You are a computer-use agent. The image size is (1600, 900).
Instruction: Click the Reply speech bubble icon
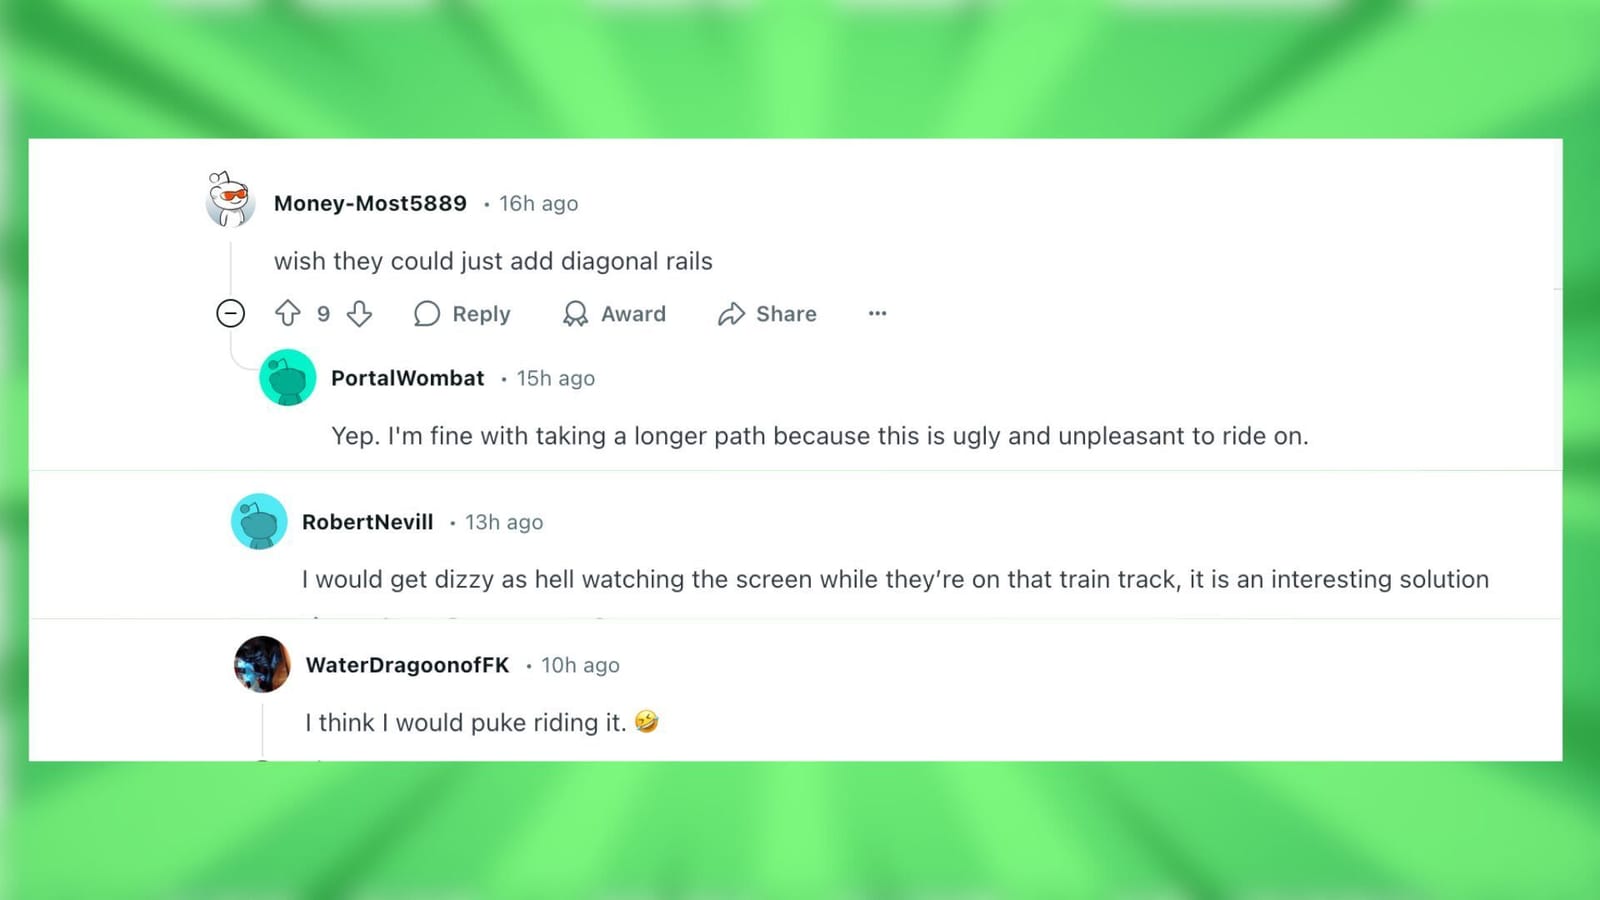[x=428, y=314]
